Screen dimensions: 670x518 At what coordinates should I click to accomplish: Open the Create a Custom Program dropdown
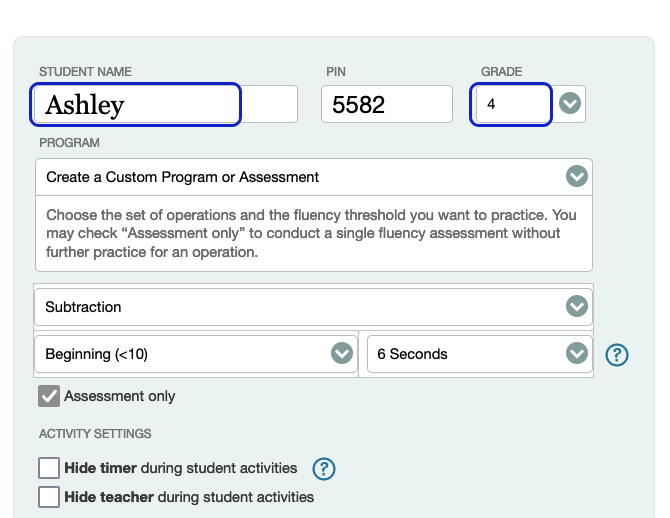300,177
